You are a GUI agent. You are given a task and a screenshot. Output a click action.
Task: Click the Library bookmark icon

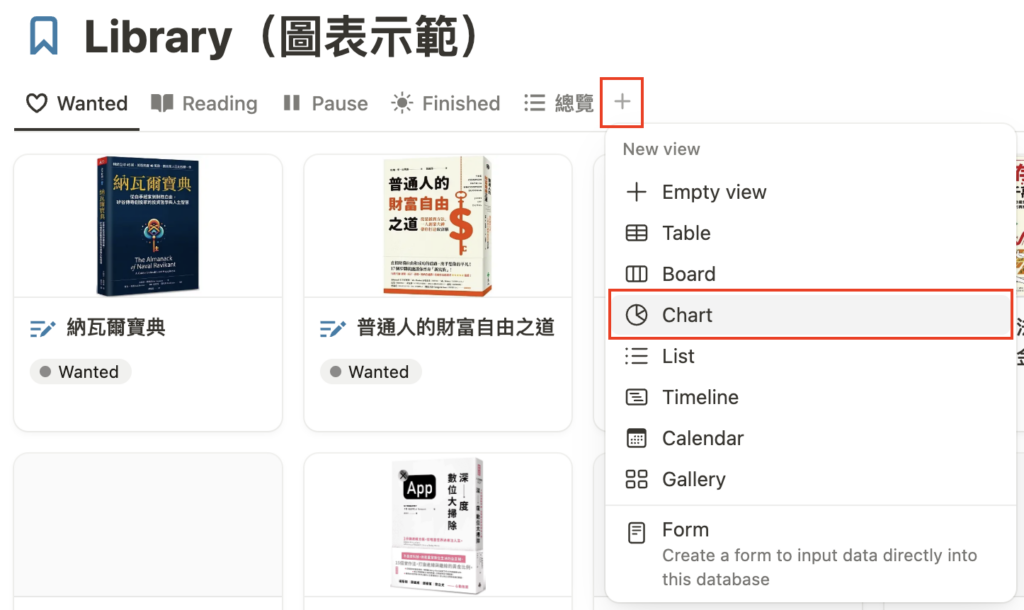point(44,37)
